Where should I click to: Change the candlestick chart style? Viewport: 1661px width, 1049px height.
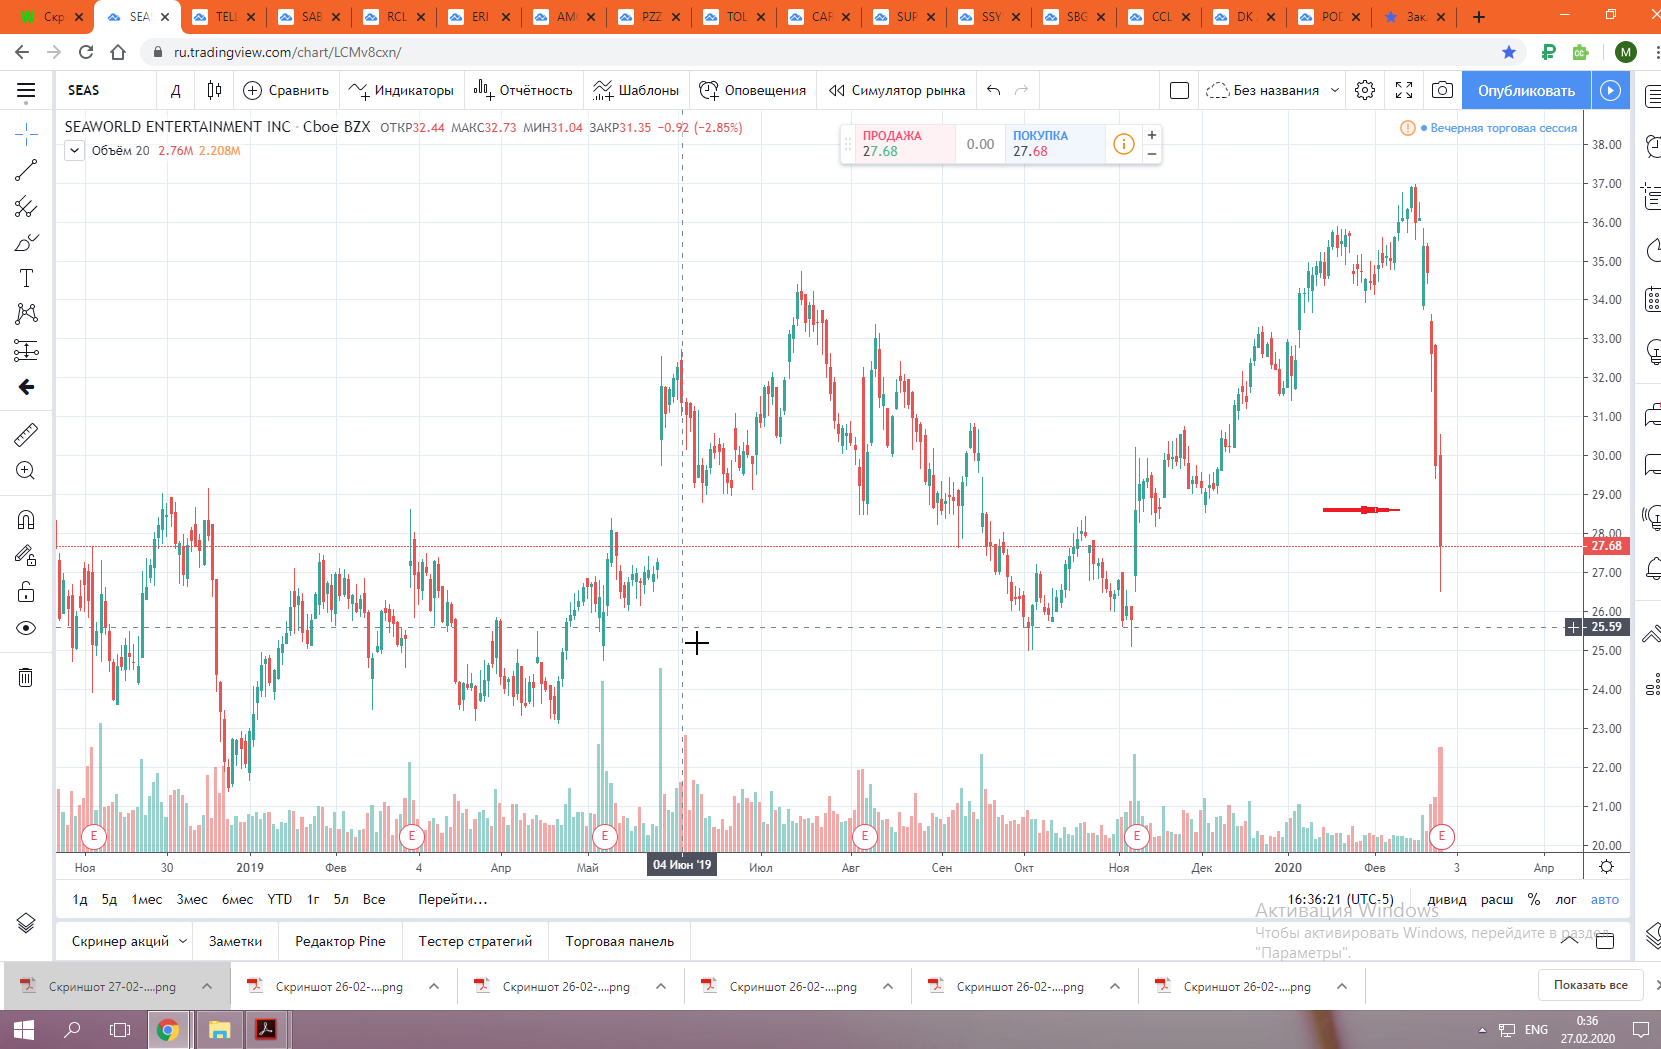tap(214, 90)
